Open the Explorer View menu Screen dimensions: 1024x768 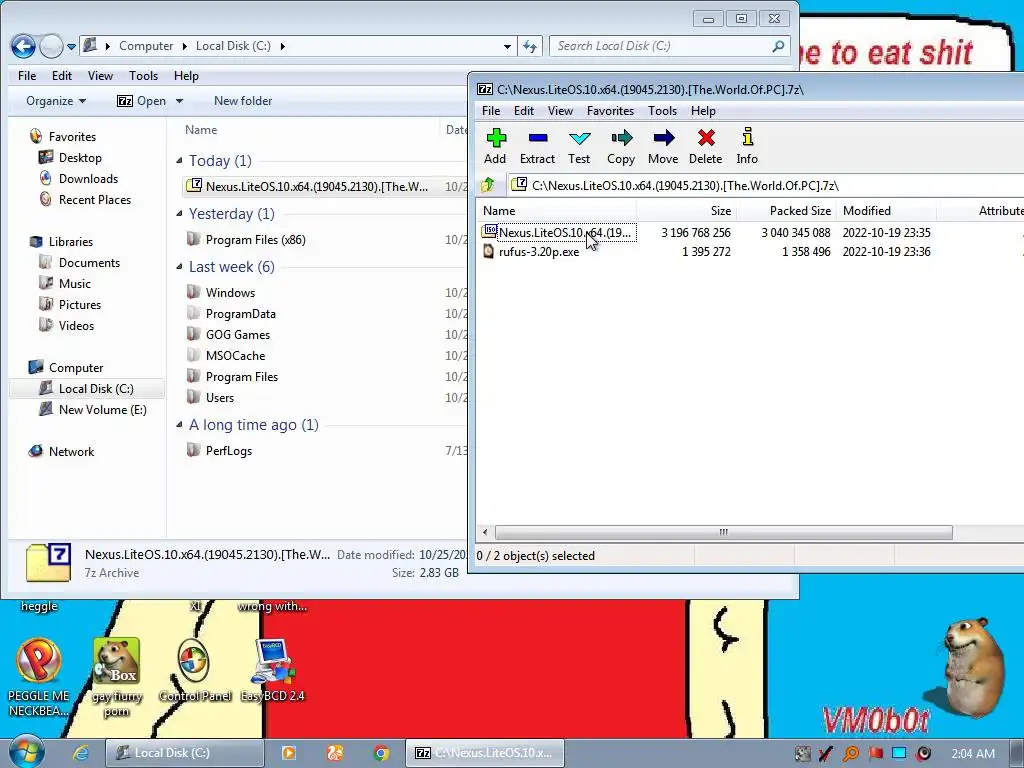101,76
